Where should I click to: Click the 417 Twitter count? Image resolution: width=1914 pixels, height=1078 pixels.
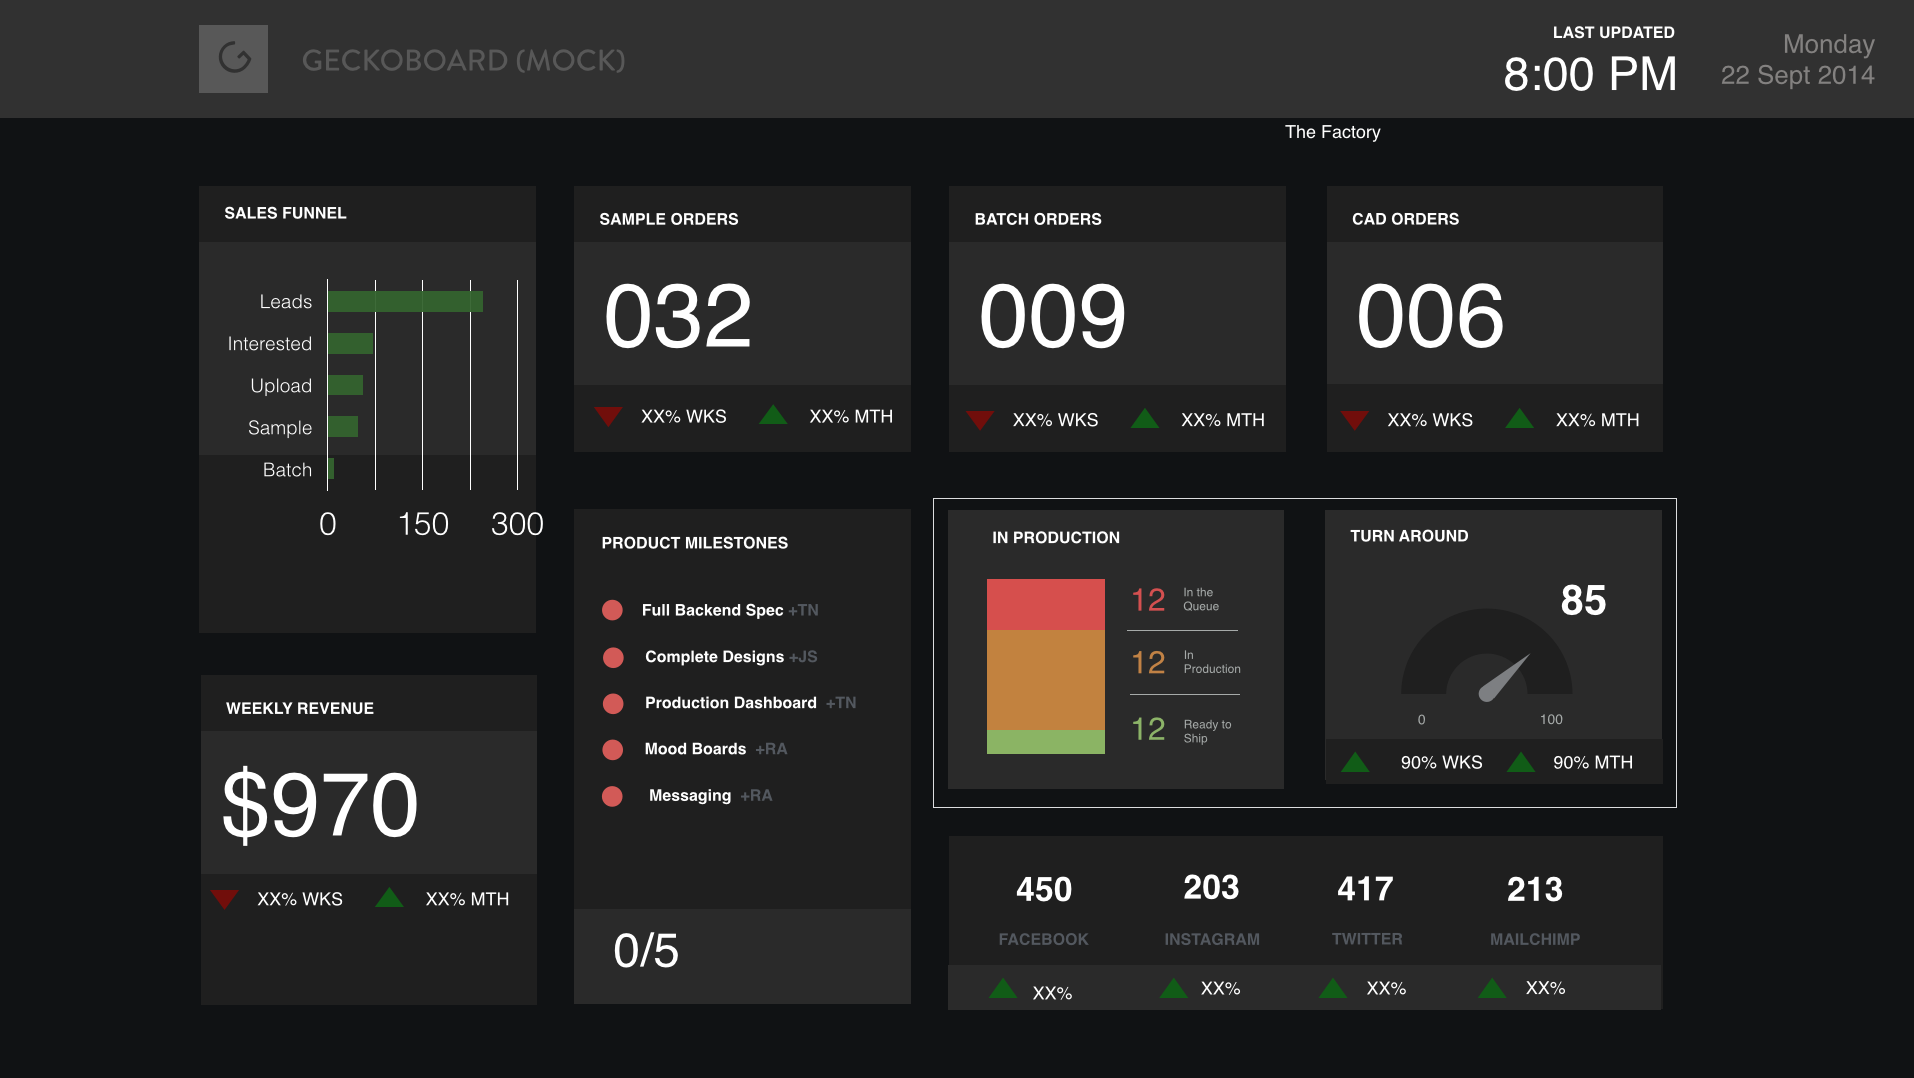(1365, 888)
